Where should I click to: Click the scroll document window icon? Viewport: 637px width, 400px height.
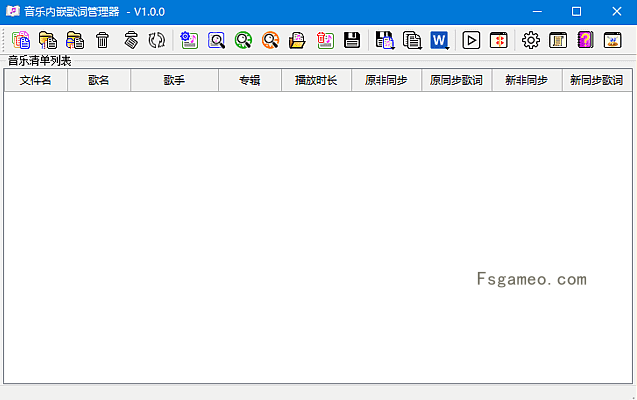pyautogui.click(x=558, y=40)
